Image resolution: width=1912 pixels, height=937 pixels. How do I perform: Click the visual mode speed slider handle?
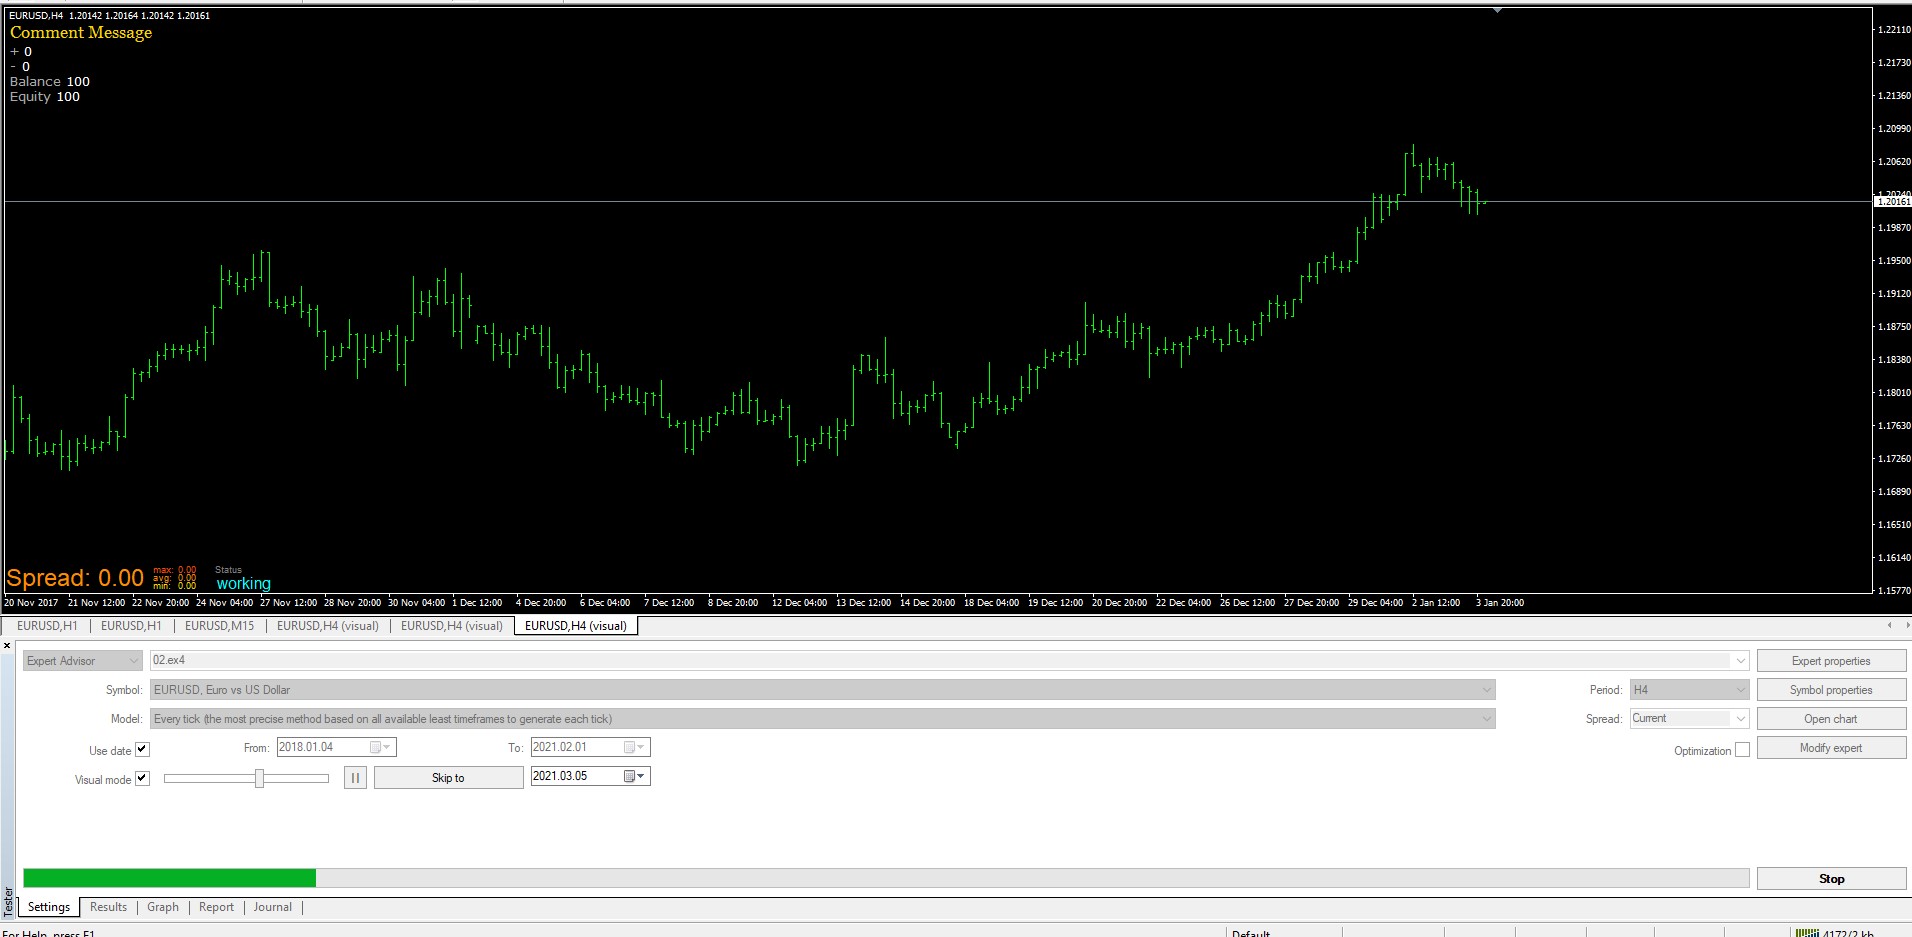260,778
